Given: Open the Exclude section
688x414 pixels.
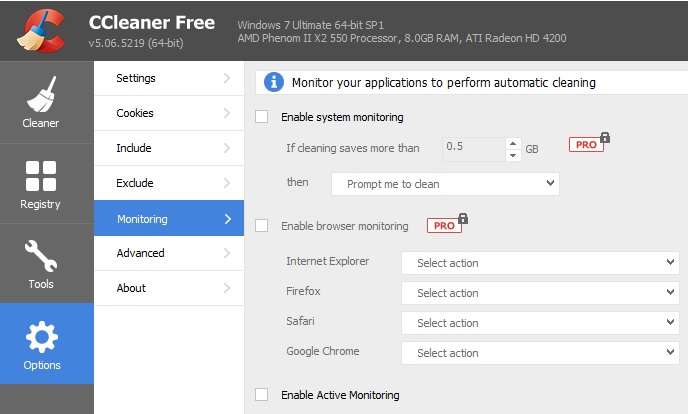Looking at the screenshot, I should click(168, 183).
